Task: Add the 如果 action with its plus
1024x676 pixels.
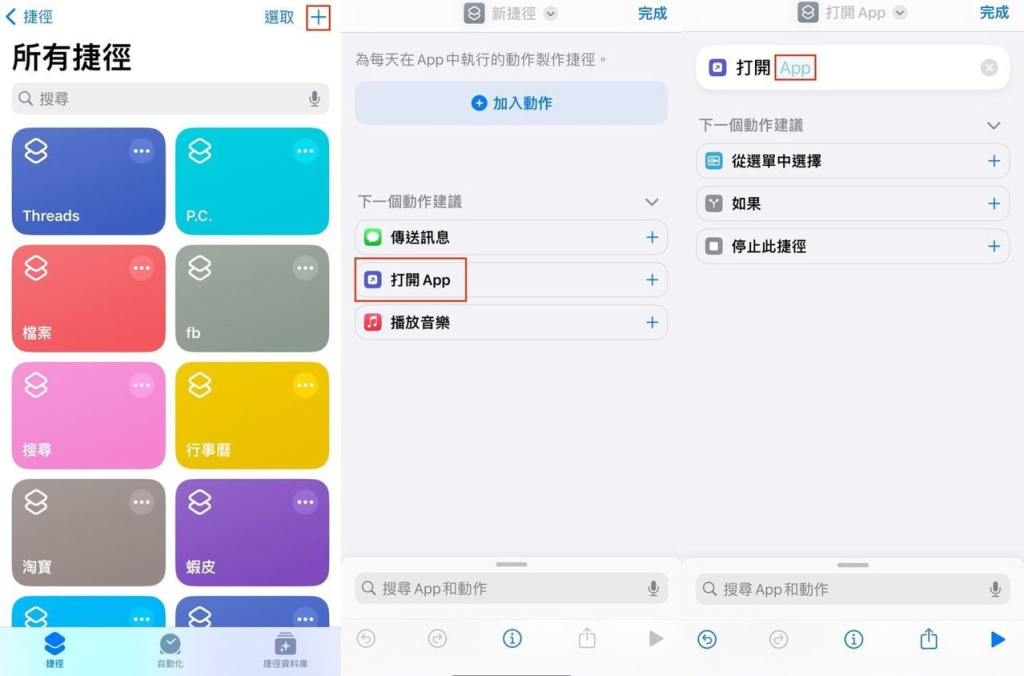Action: coord(994,204)
